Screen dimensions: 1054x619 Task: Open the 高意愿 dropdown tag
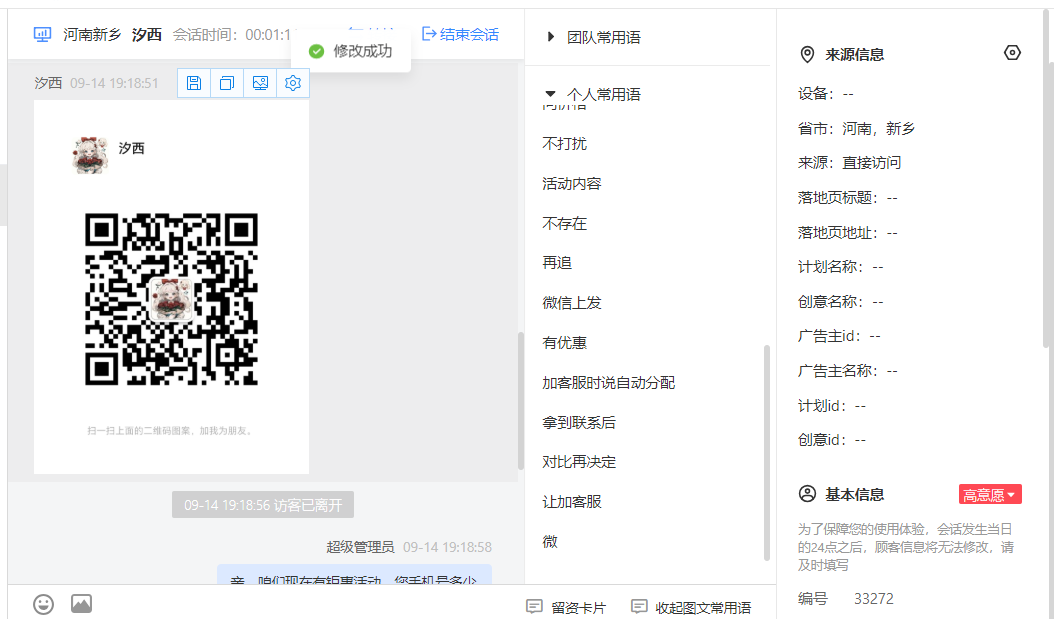click(x=990, y=495)
